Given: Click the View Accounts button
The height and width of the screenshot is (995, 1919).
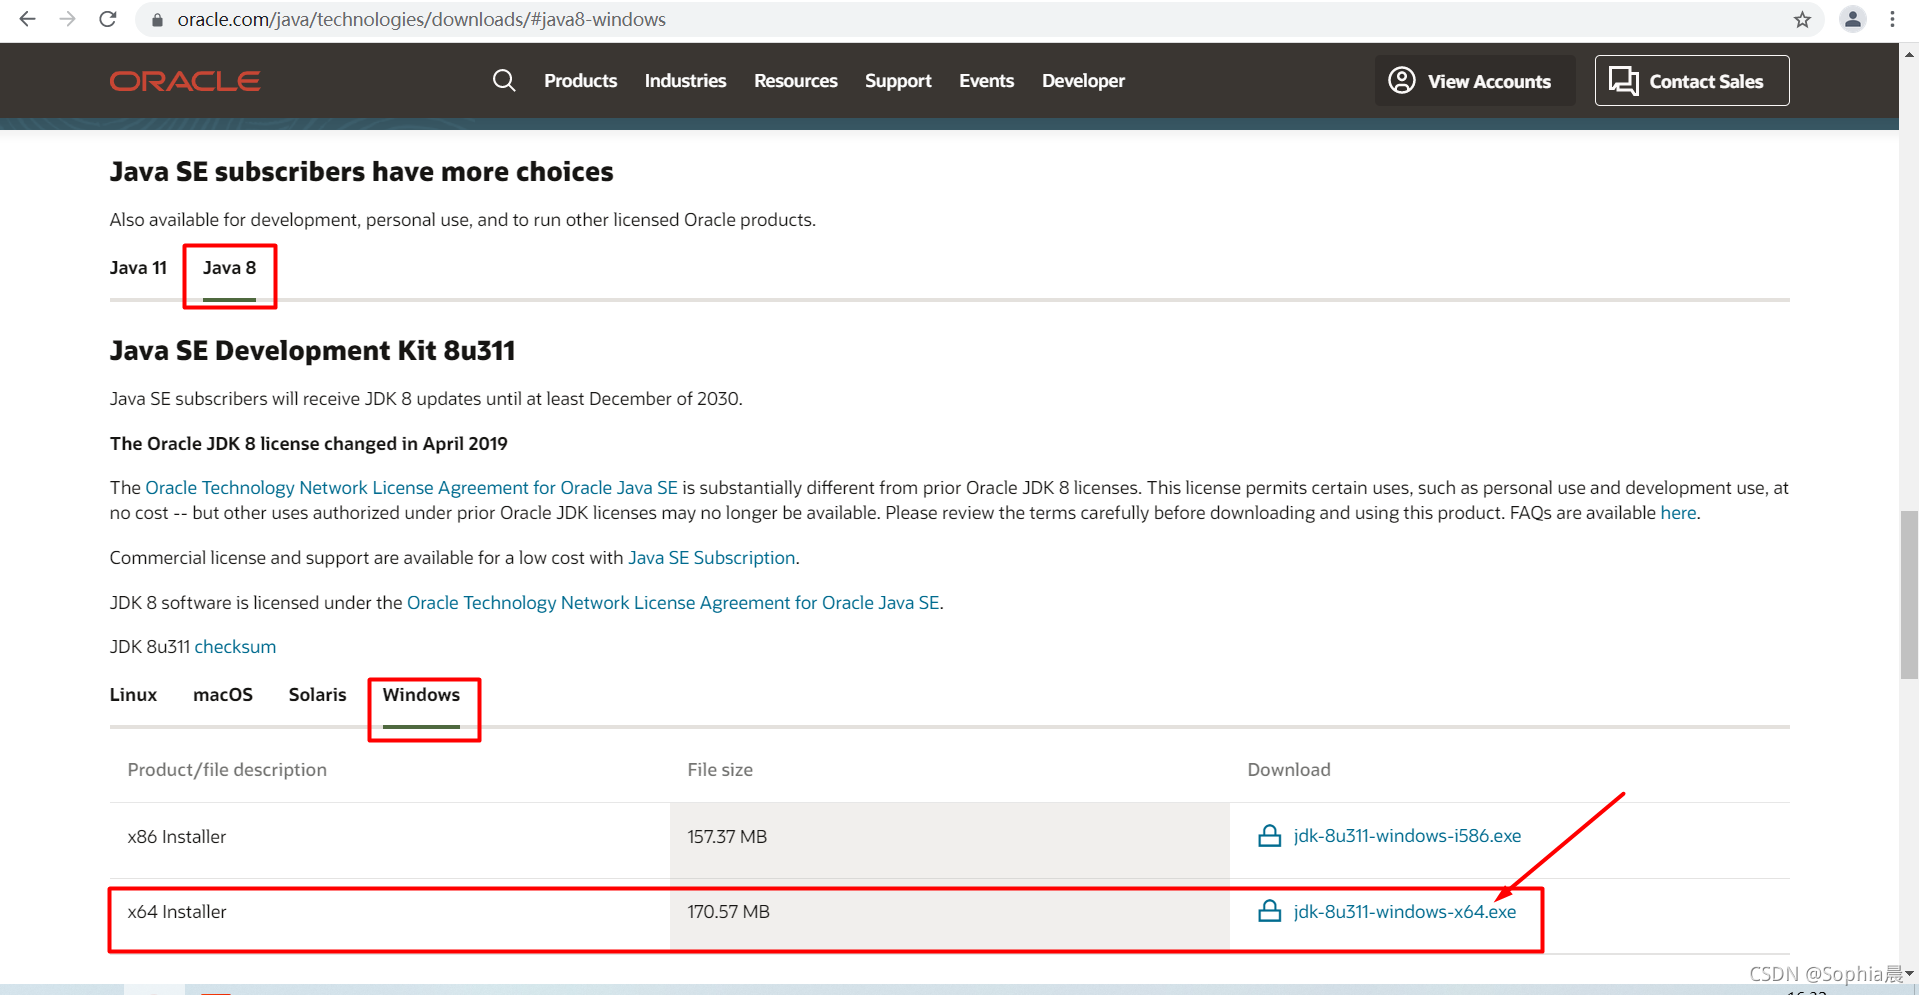Looking at the screenshot, I should click(1474, 81).
